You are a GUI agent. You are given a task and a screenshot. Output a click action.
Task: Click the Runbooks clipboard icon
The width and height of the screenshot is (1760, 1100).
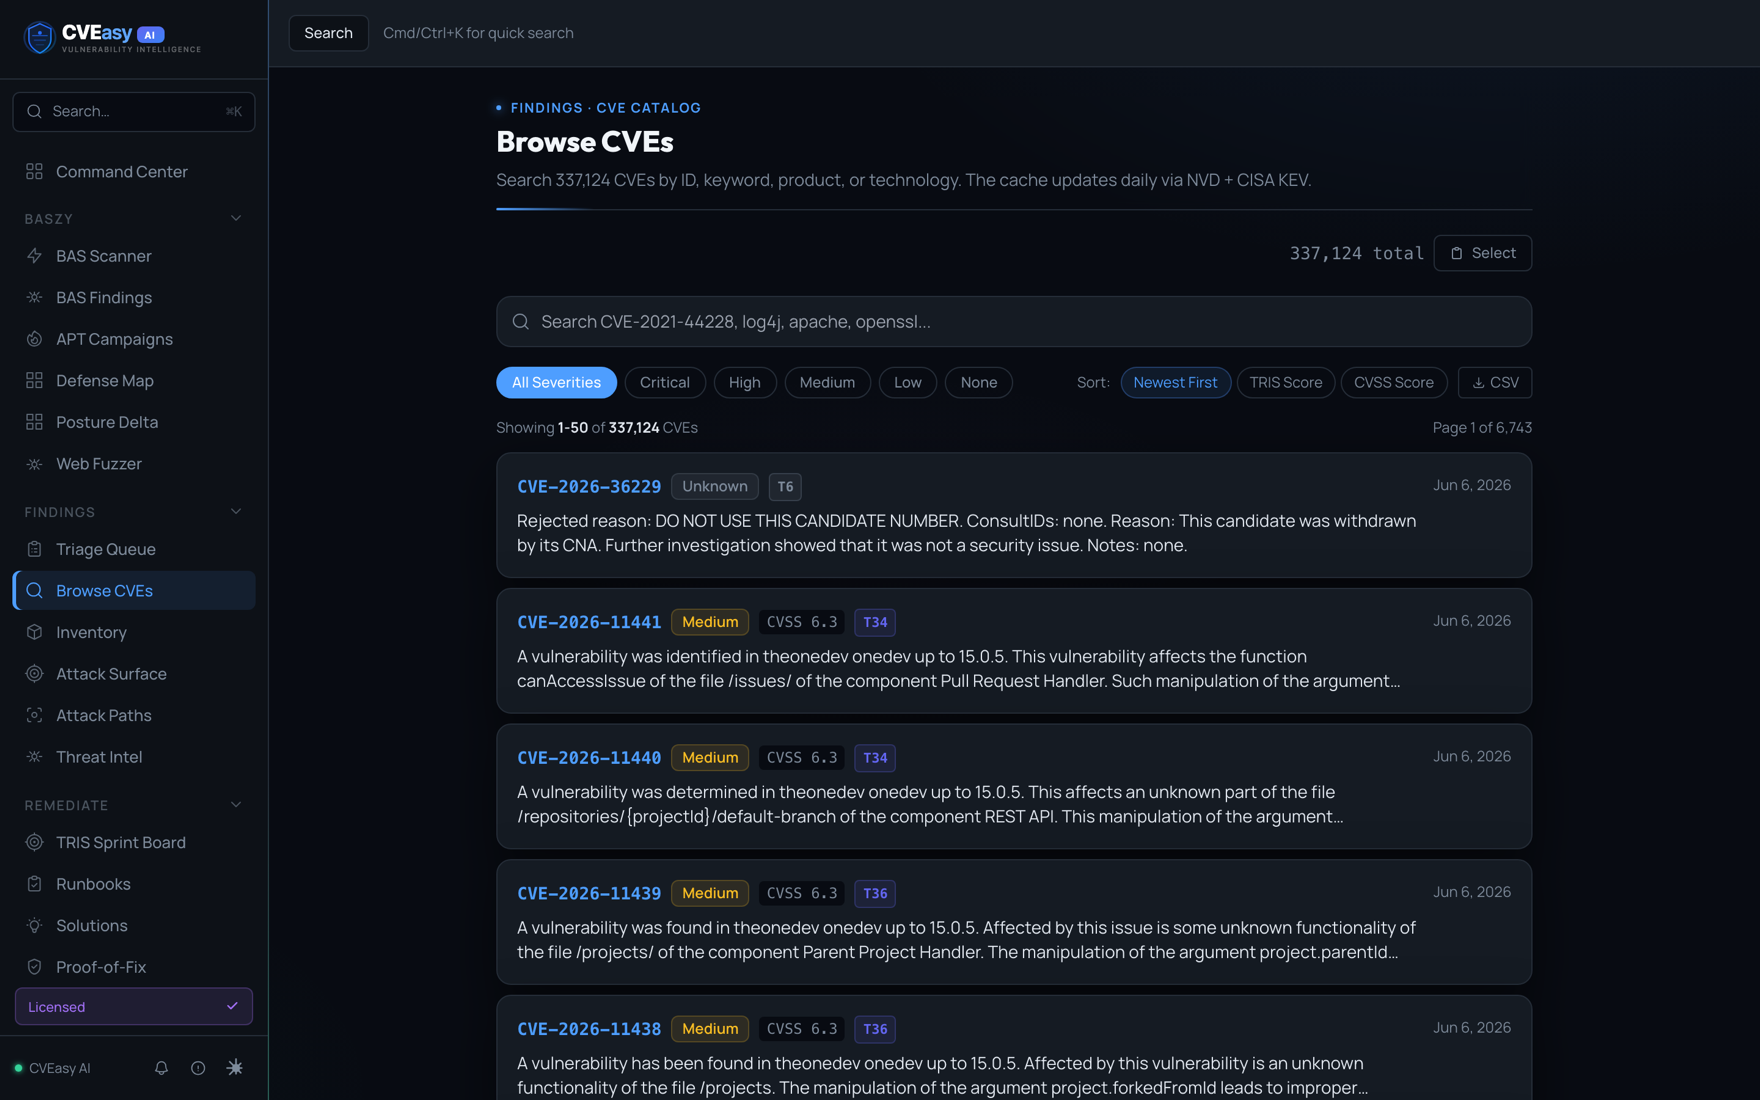coord(34,884)
